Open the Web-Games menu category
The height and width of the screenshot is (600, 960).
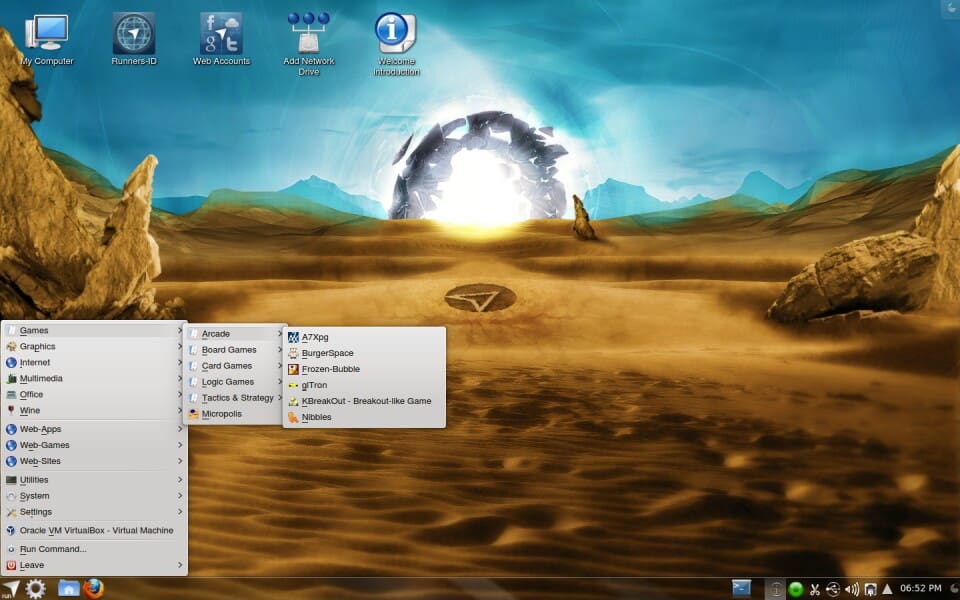(94, 444)
